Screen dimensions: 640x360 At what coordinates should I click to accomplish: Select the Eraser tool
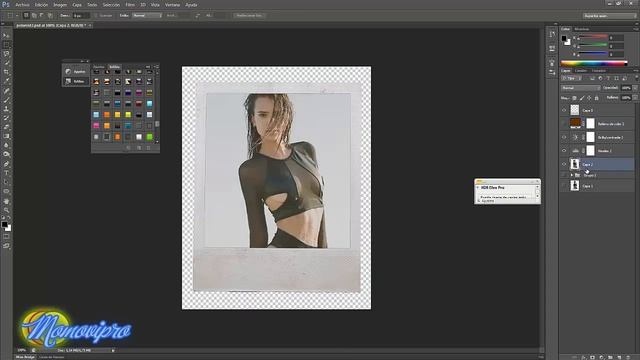[6, 127]
